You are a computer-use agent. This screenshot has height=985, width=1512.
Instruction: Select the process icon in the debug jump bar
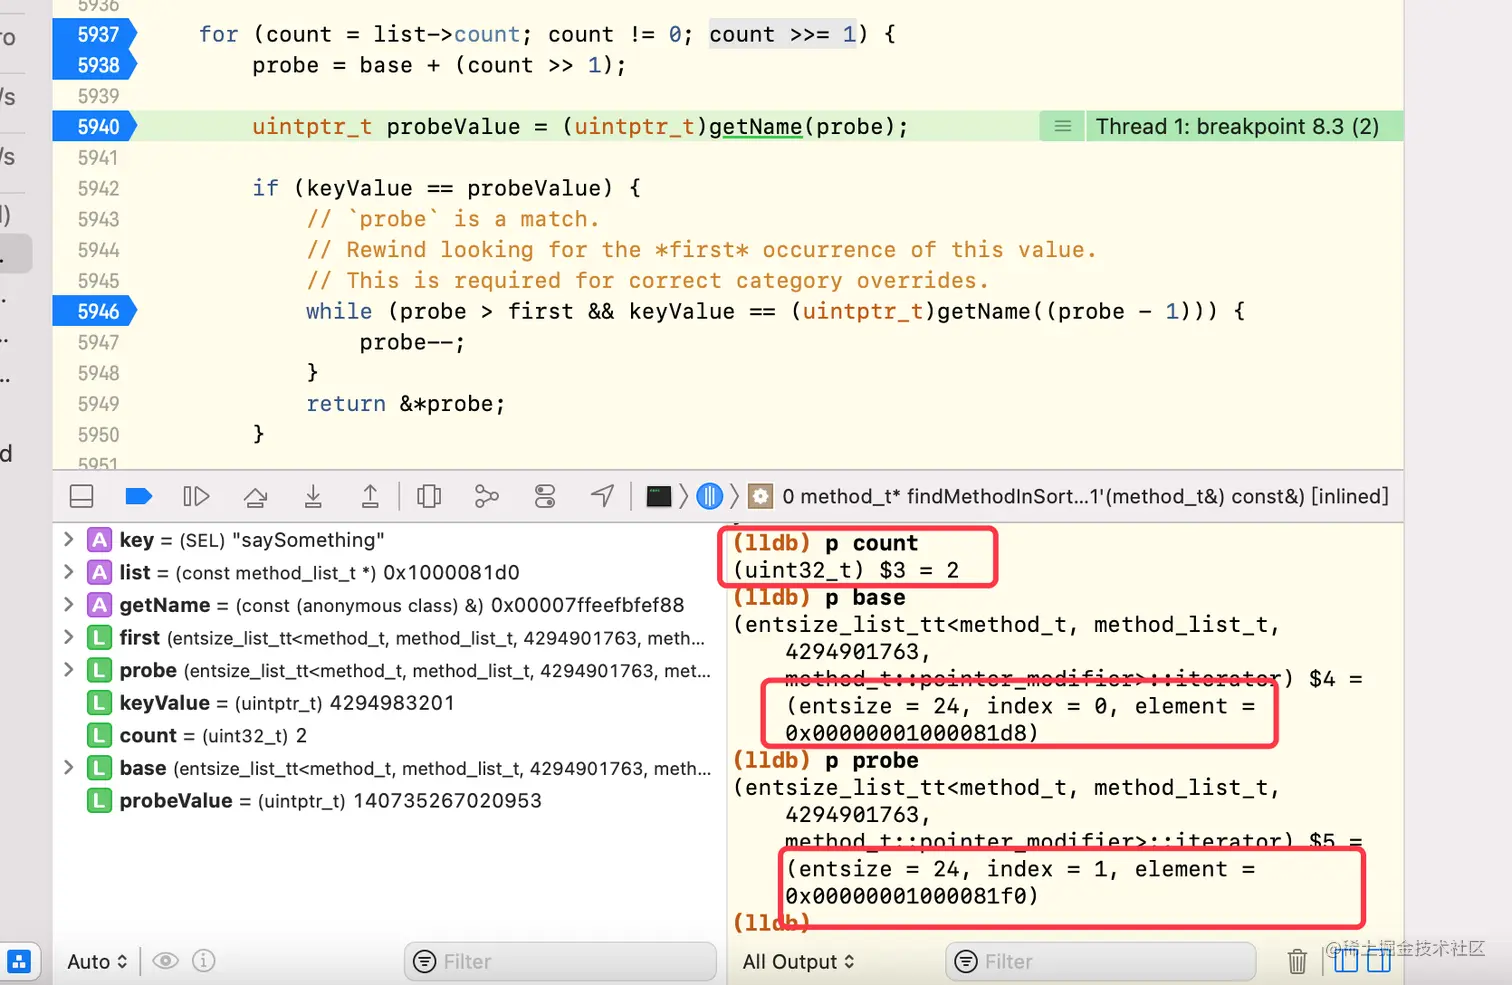pyautogui.click(x=659, y=496)
